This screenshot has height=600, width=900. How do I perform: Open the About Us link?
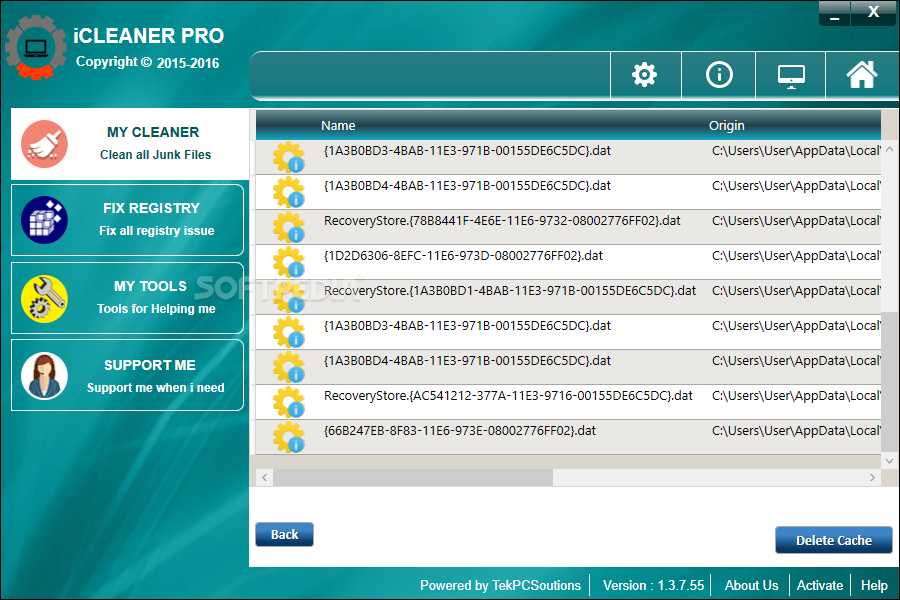[x=751, y=585]
